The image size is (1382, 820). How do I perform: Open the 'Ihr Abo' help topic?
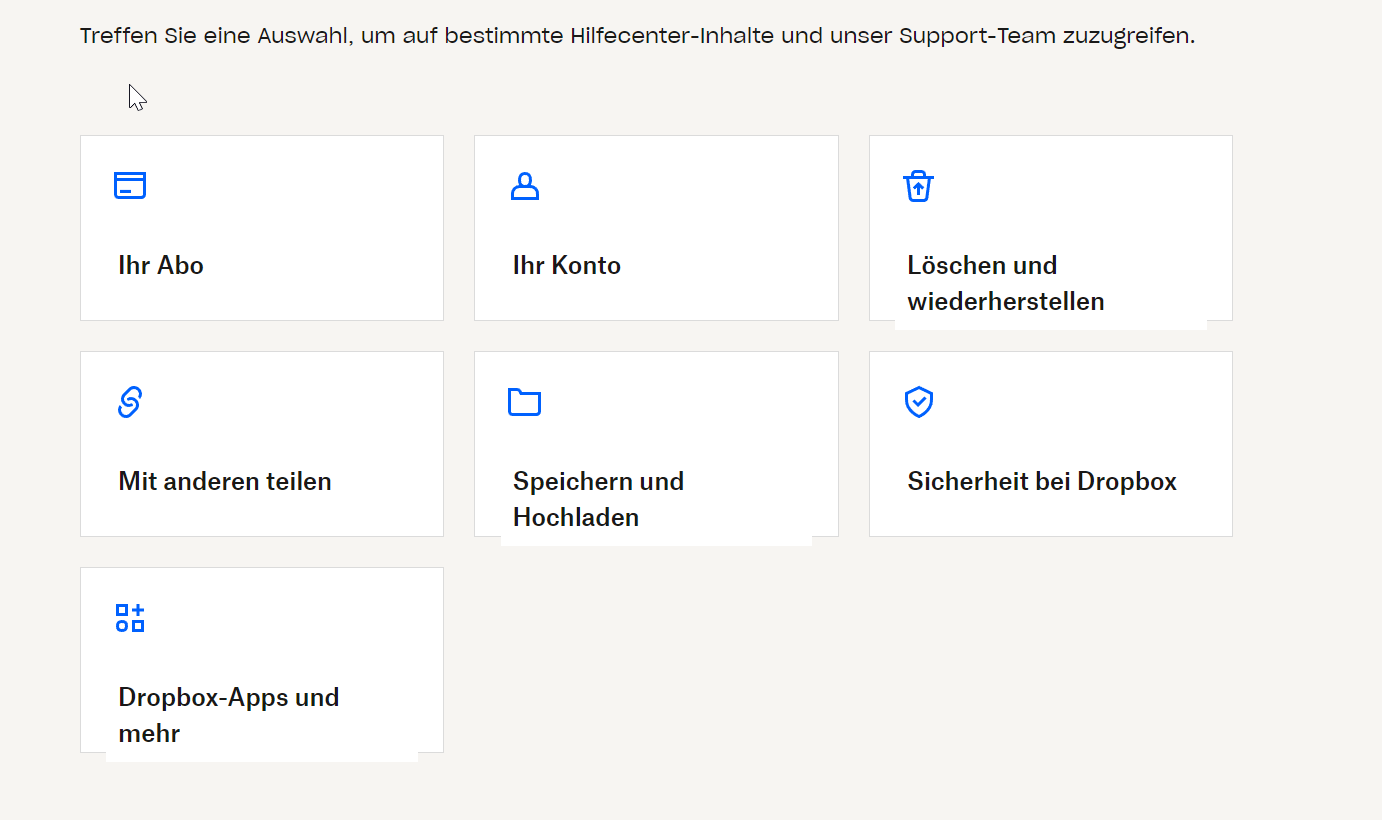click(x=161, y=265)
